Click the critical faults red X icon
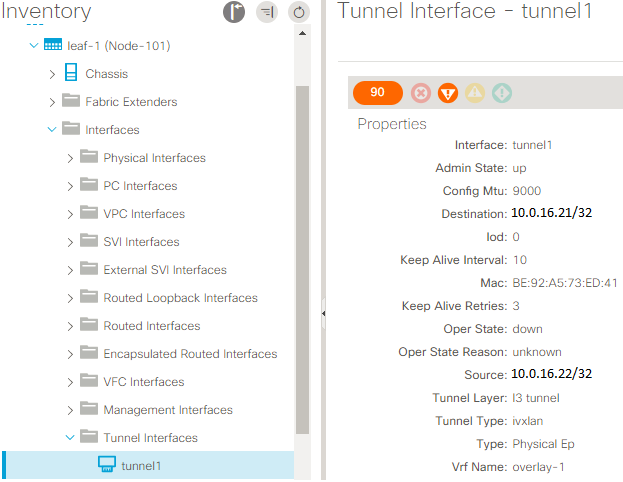623x482 pixels. click(x=421, y=93)
